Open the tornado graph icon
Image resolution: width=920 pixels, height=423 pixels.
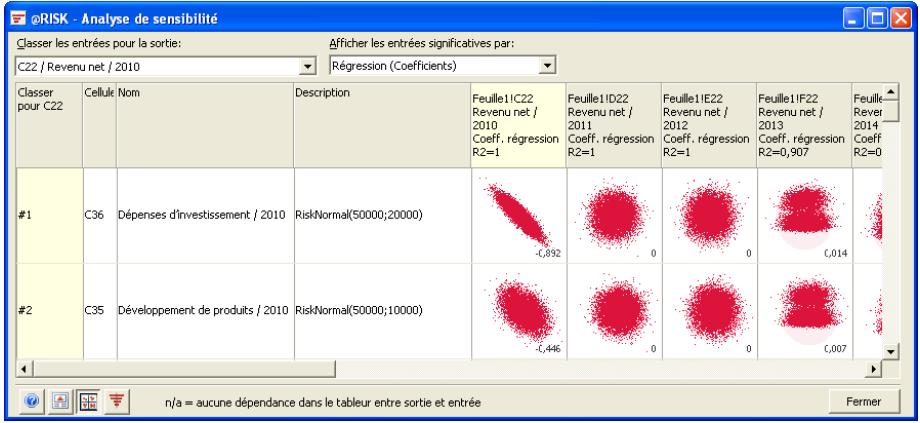117,401
